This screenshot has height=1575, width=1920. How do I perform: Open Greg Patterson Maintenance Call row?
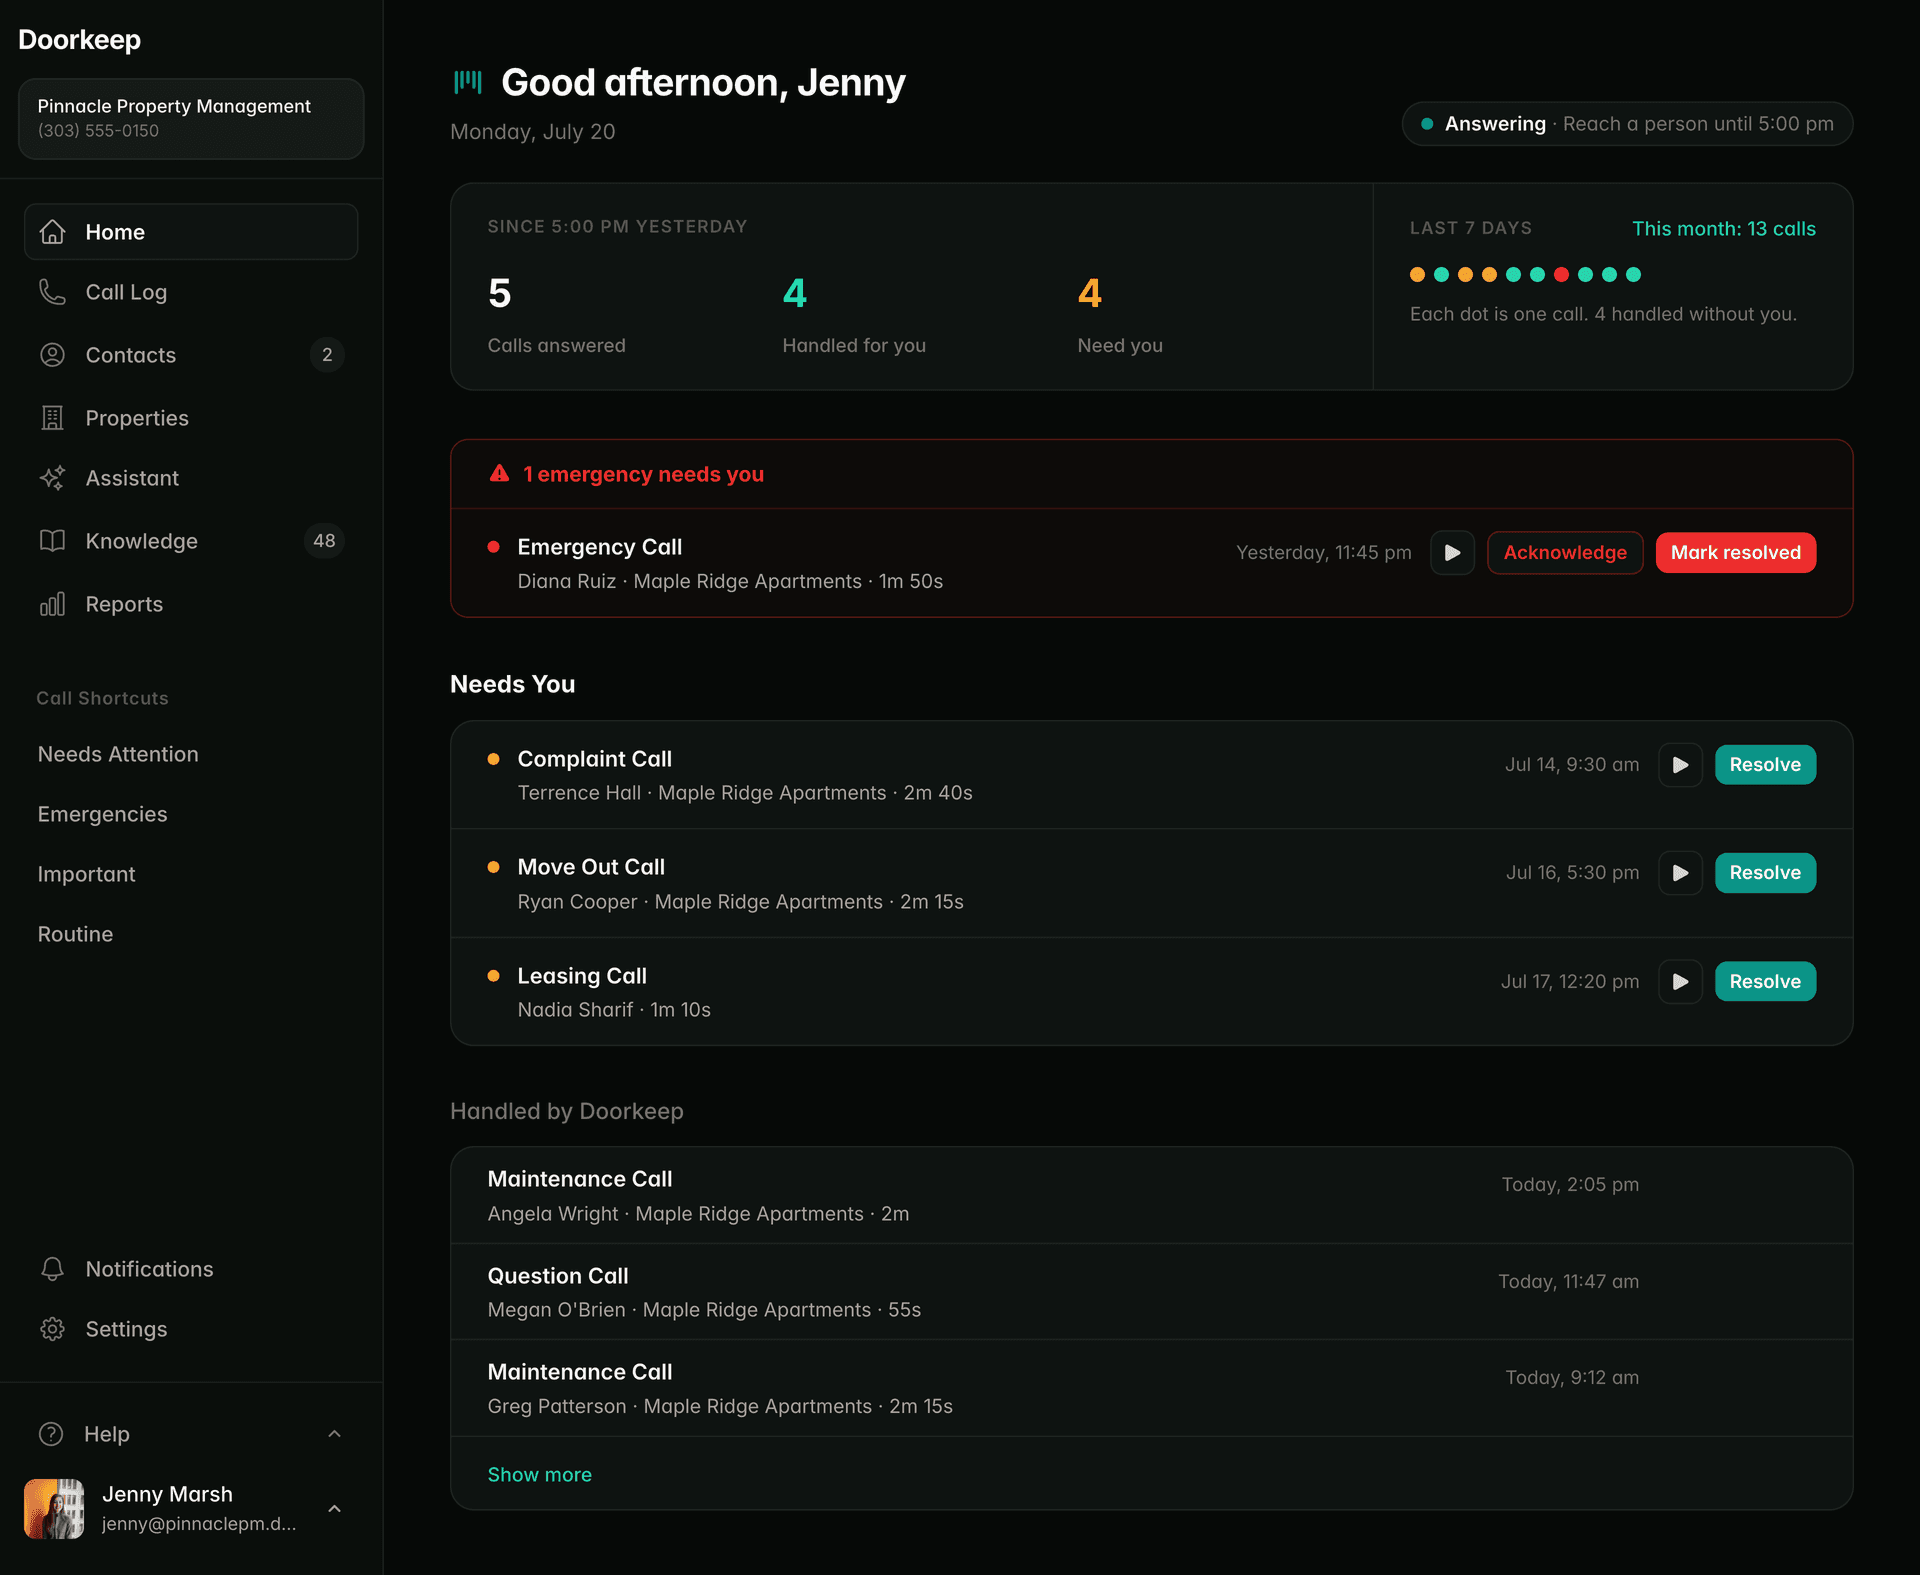tap(1151, 1389)
